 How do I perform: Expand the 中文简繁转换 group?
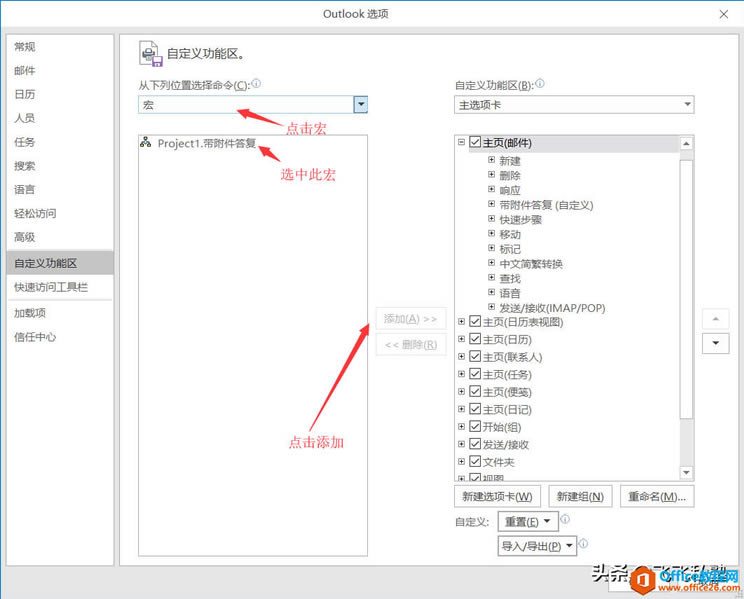[x=492, y=263]
